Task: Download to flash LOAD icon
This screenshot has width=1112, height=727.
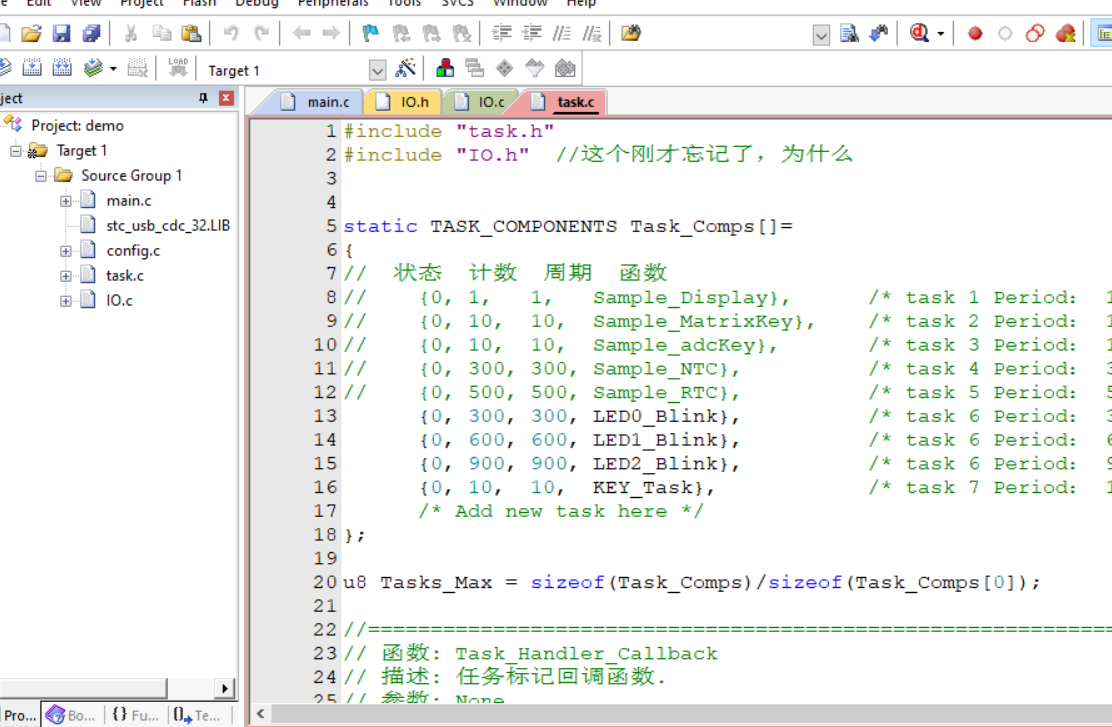Action: coord(177,68)
